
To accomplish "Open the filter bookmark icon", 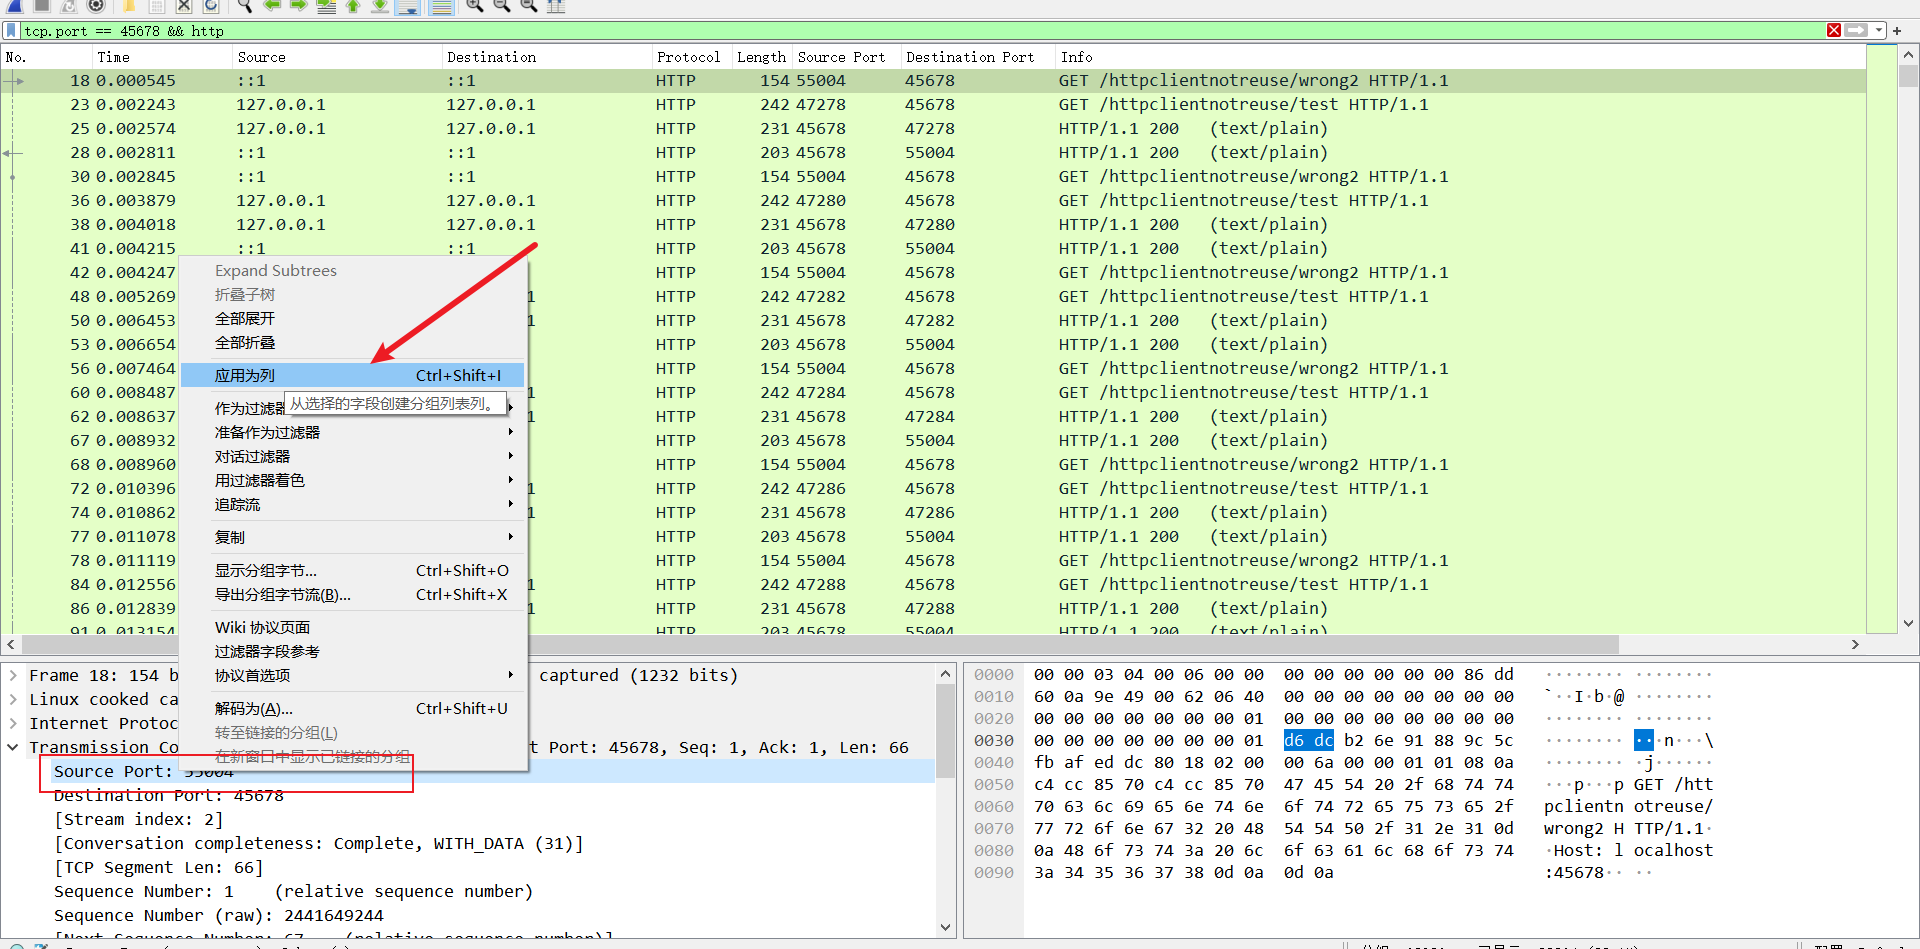I will click(x=11, y=31).
